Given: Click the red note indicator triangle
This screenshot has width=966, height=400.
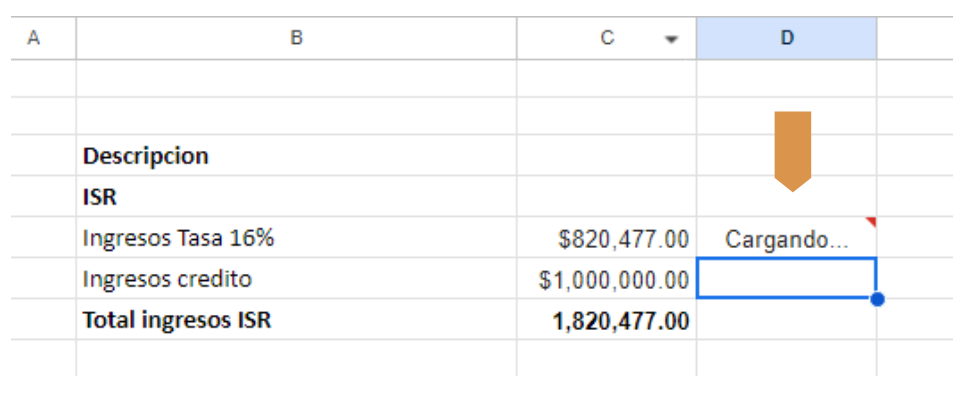Looking at the screenshot, I should coord(870,222).
